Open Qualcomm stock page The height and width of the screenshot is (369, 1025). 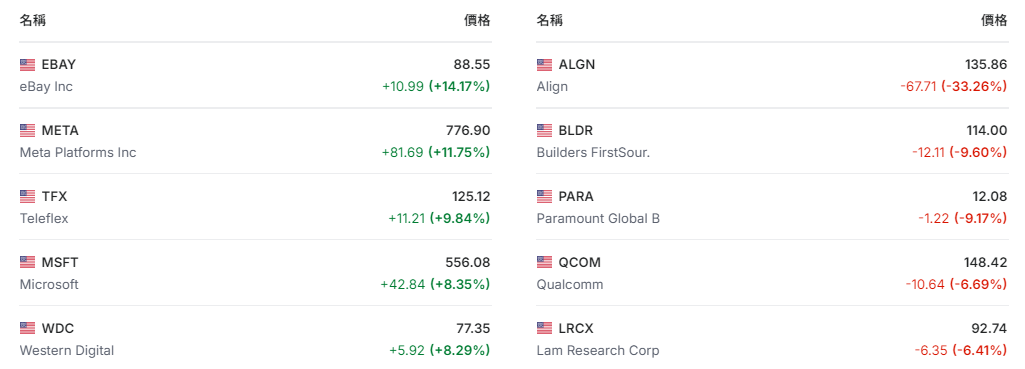pyautogui.click(x=570, y=285)
